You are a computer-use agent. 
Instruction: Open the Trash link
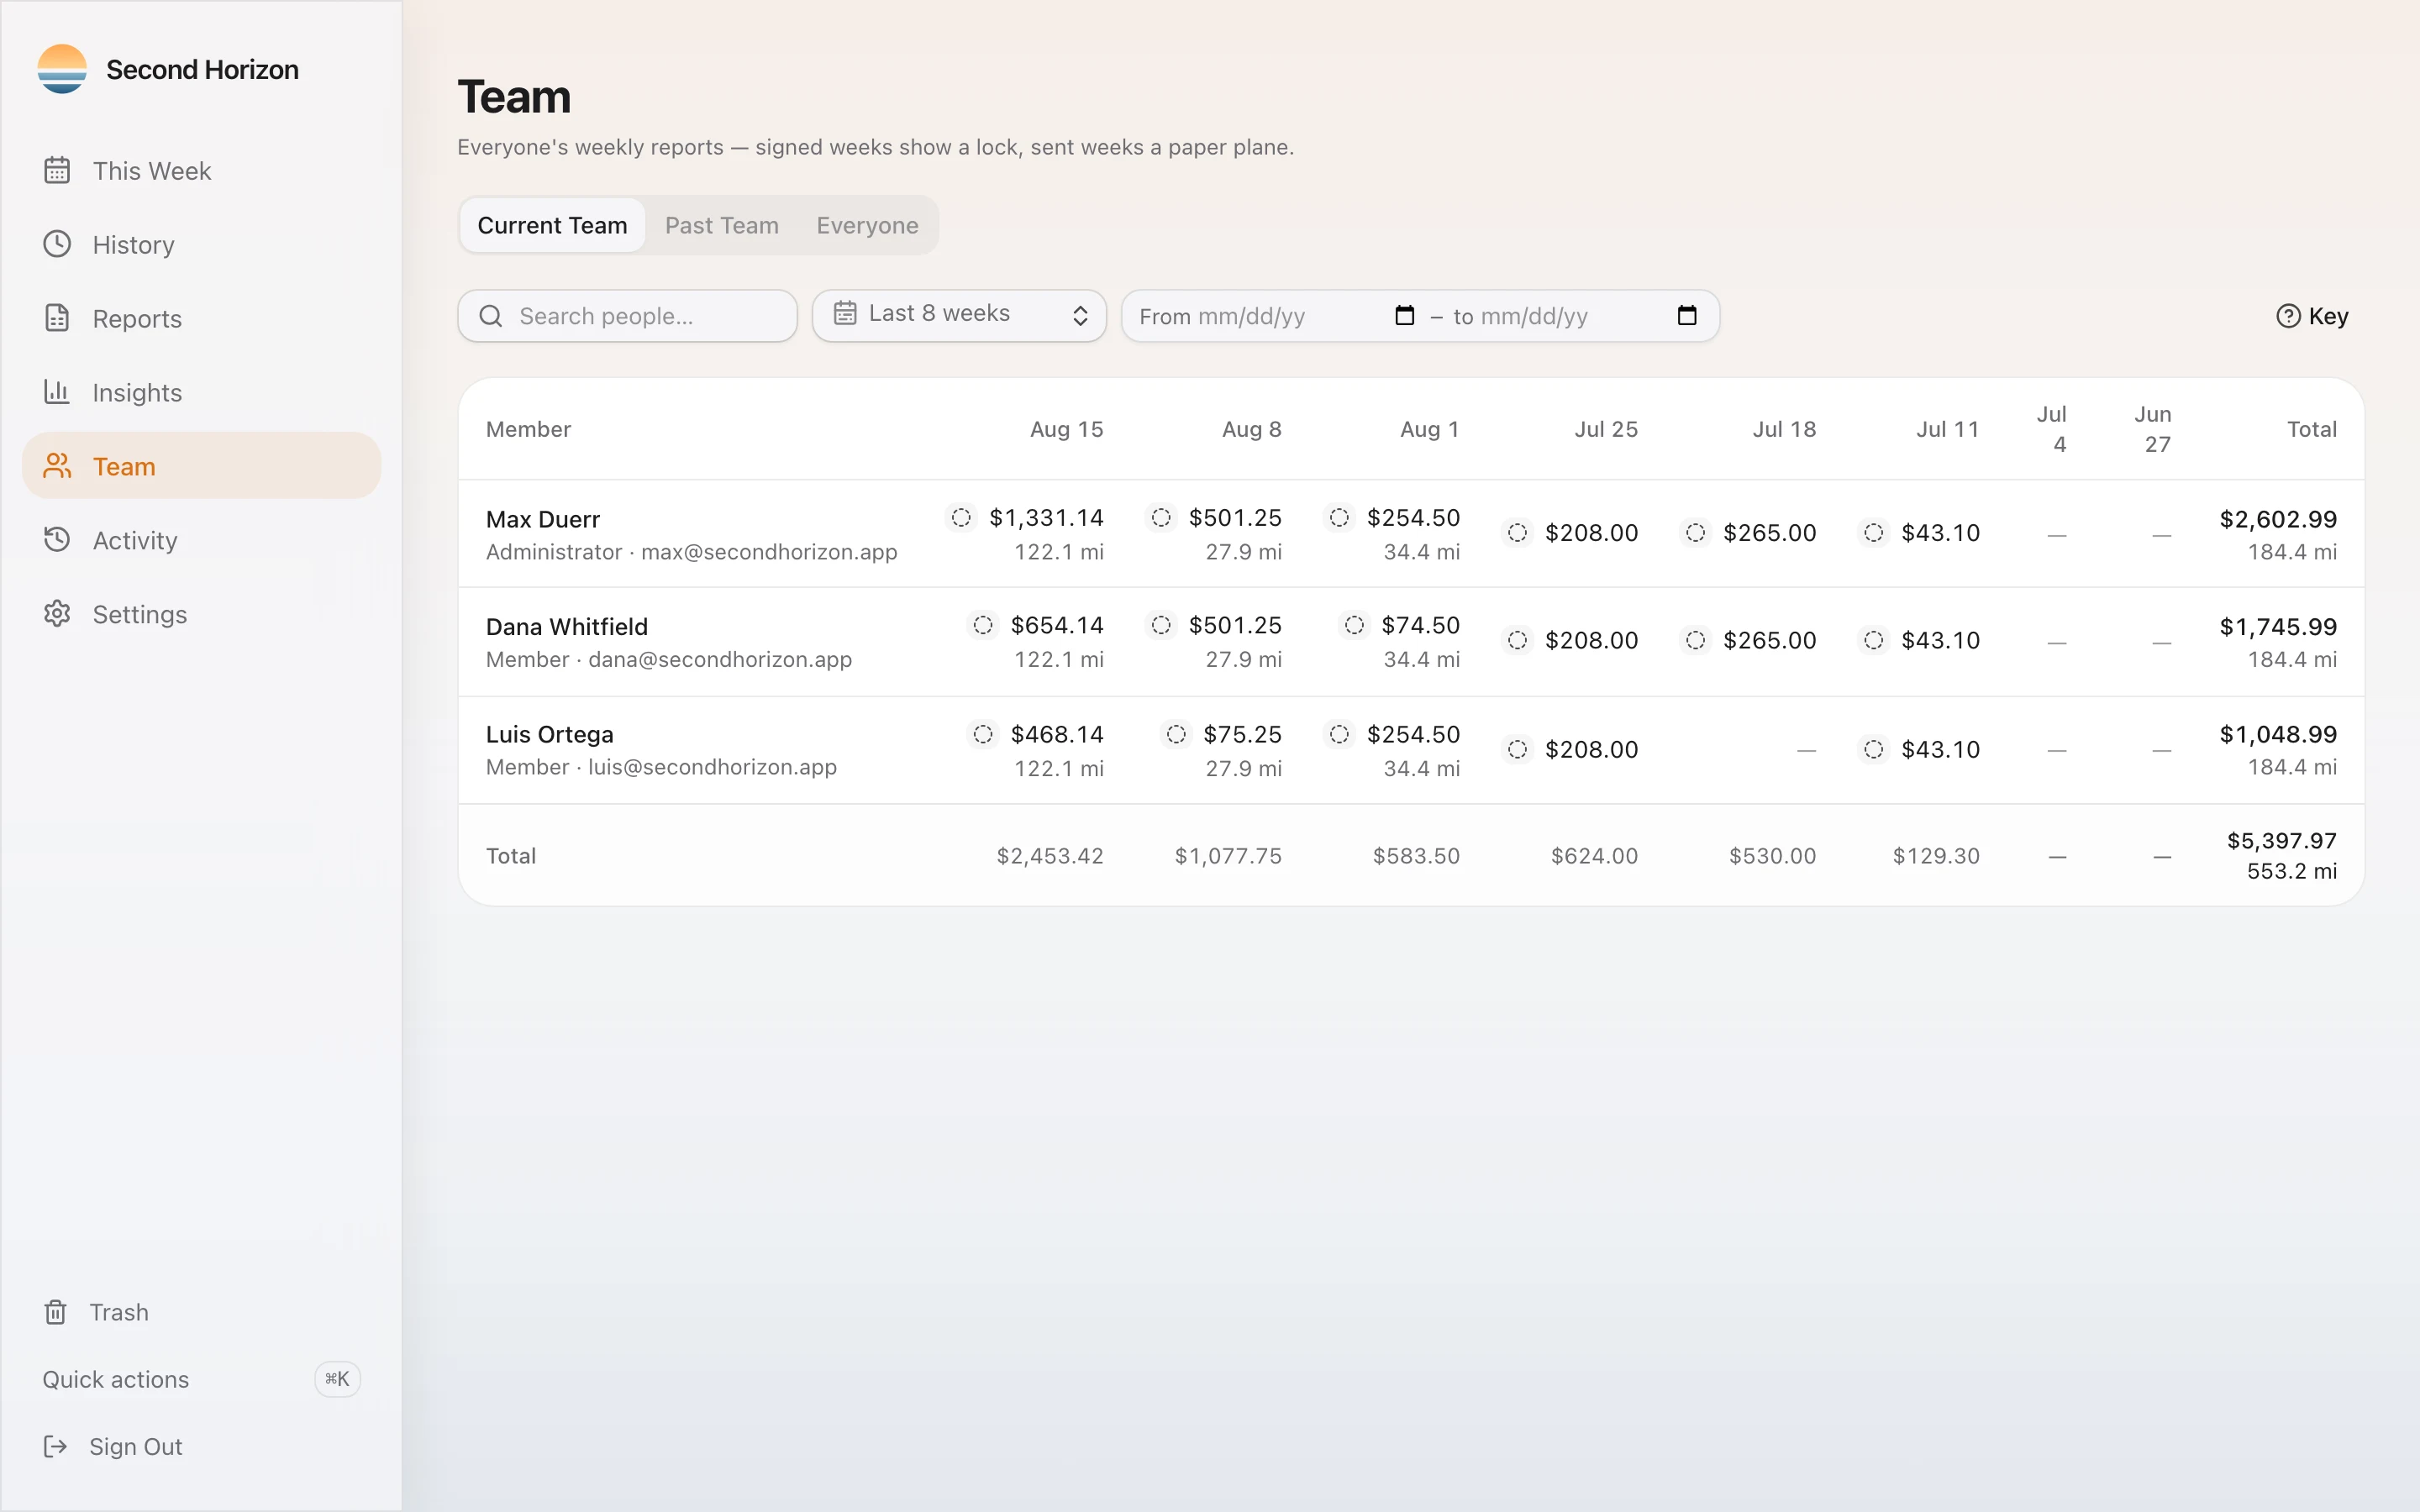(201, 1312)
